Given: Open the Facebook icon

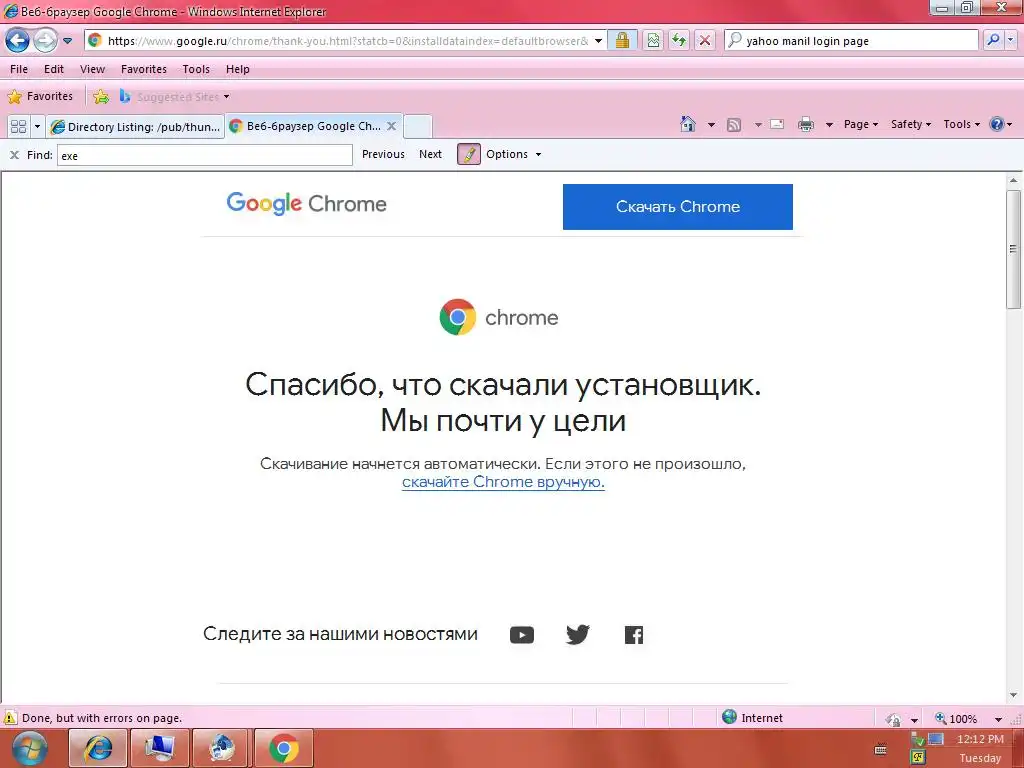Looking at the screenshot, I should [x=633, y=635].
